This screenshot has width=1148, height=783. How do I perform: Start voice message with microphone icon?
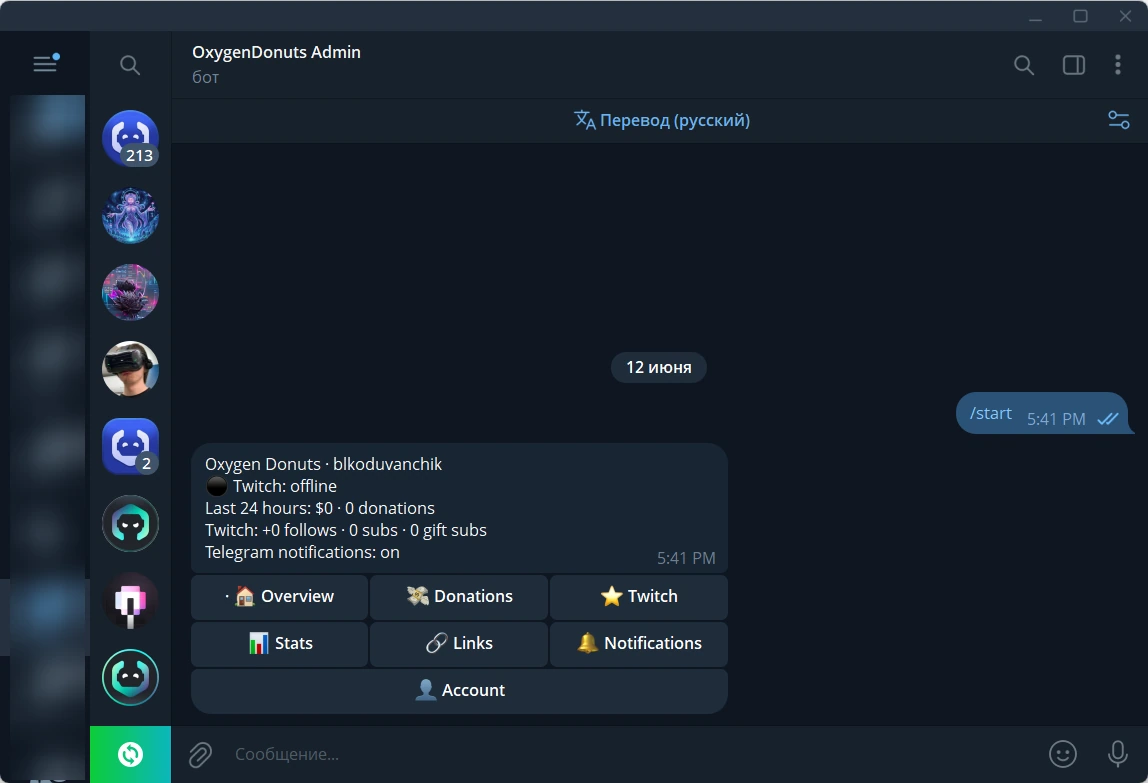click(x=1117, y=754)
